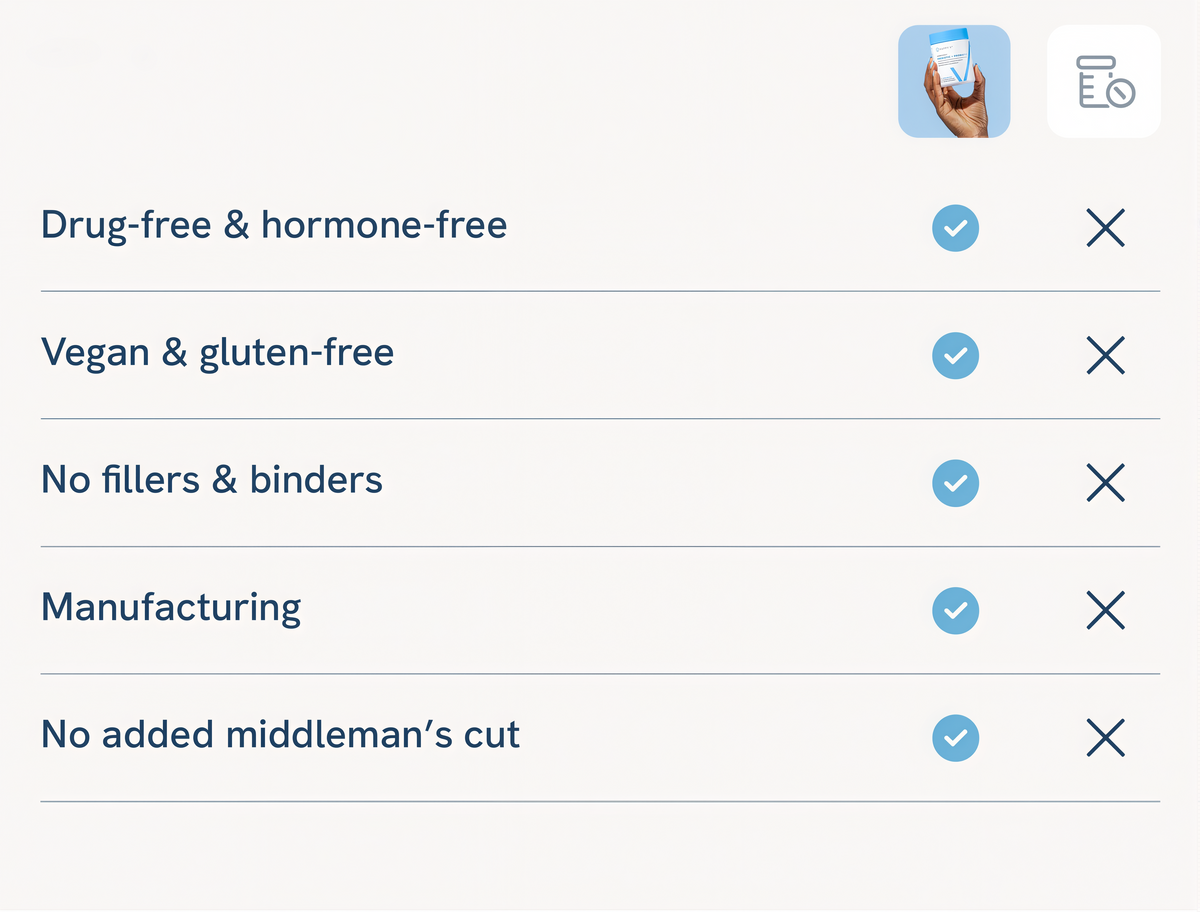Click the product bottle photo thumbnail

(x=954, y=81)
